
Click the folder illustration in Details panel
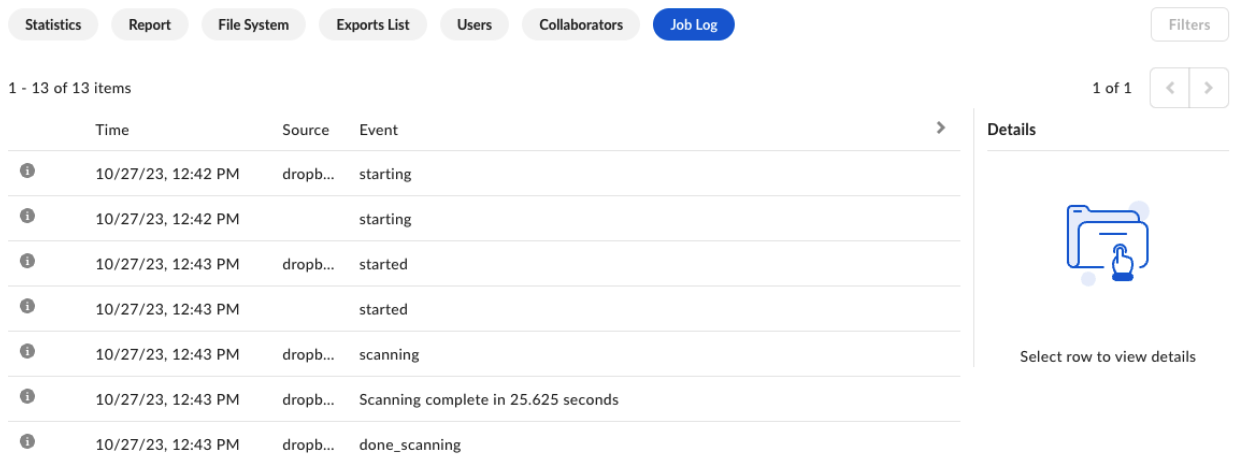point(1107,242)
